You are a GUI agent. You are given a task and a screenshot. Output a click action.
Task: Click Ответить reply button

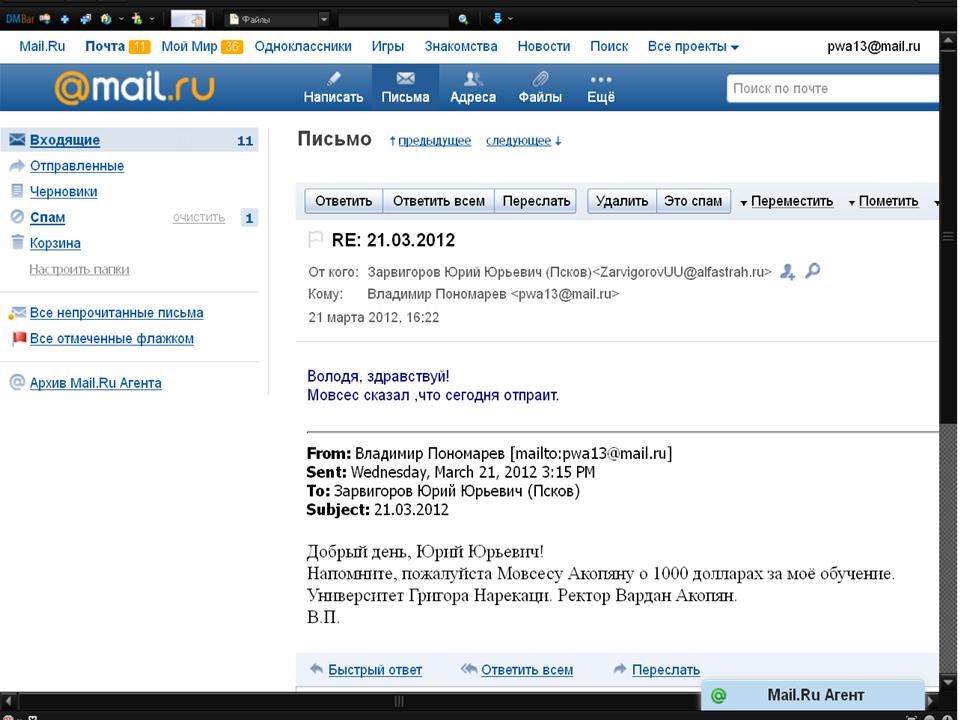pyautogui.click(x=343, y=201)
